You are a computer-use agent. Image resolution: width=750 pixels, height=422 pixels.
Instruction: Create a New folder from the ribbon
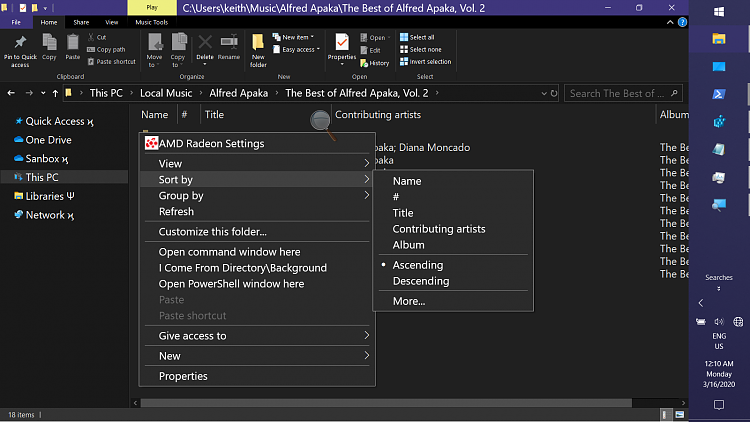pos(258,50)
